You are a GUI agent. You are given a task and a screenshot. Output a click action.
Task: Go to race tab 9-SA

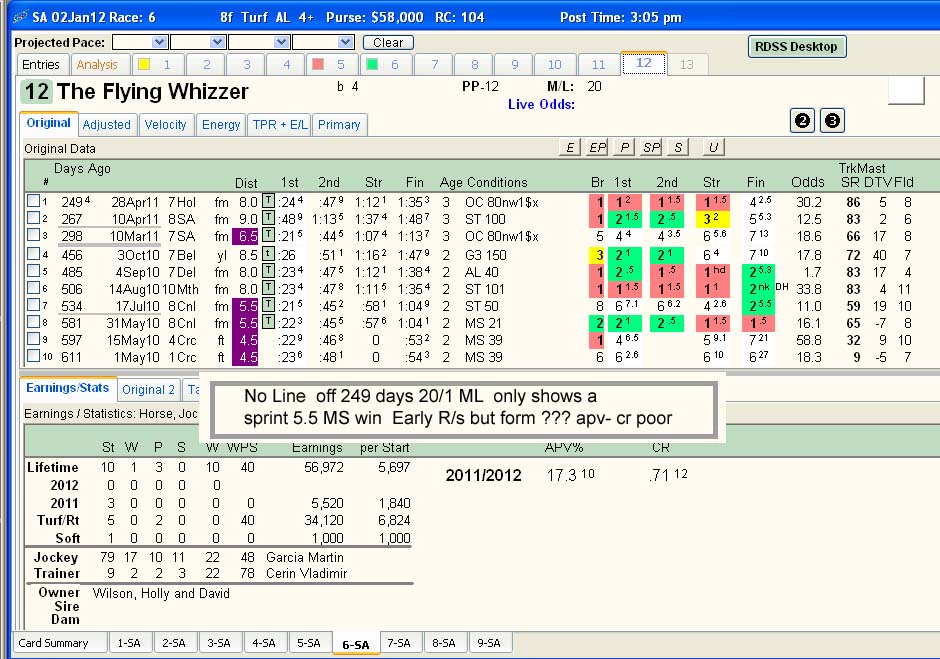pyautogui.click(x=489, y=643)
